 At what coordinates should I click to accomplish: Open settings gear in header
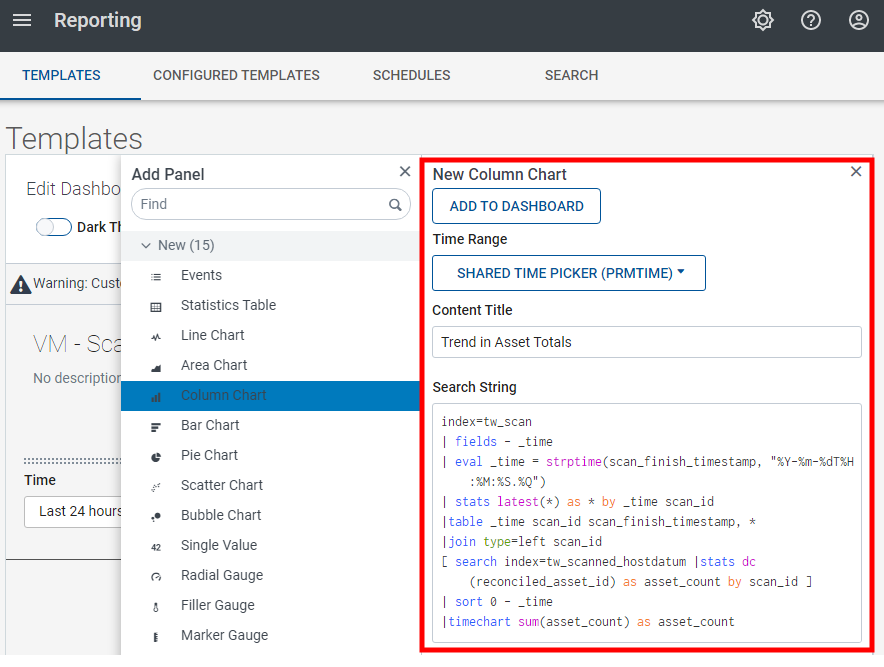(762, 21)
